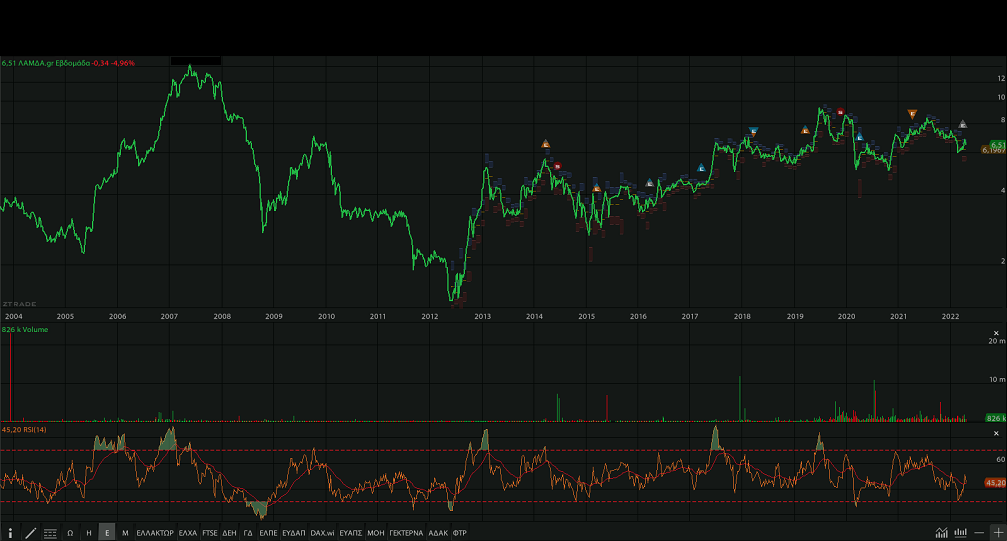Open the orange marker above 2014 peak
Viewport: 1007px width, 541px height.
tap(545, 144)
